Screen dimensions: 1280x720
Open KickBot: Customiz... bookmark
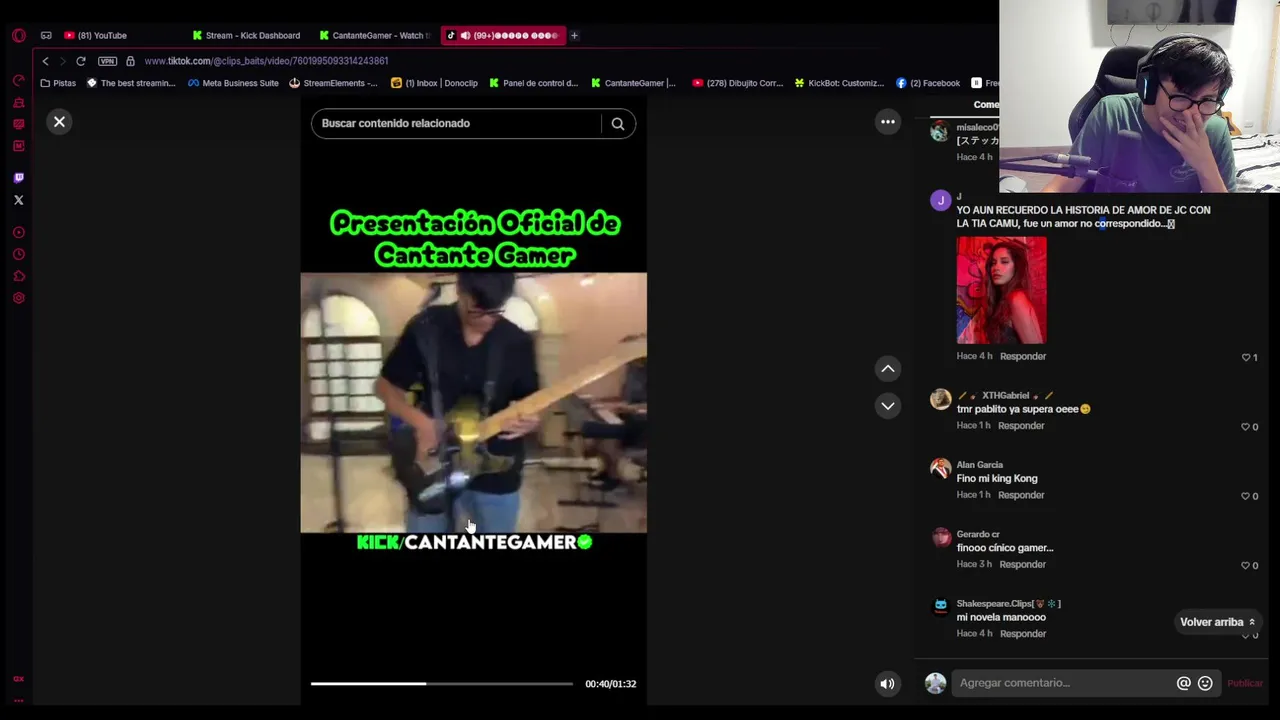point(839,83)
